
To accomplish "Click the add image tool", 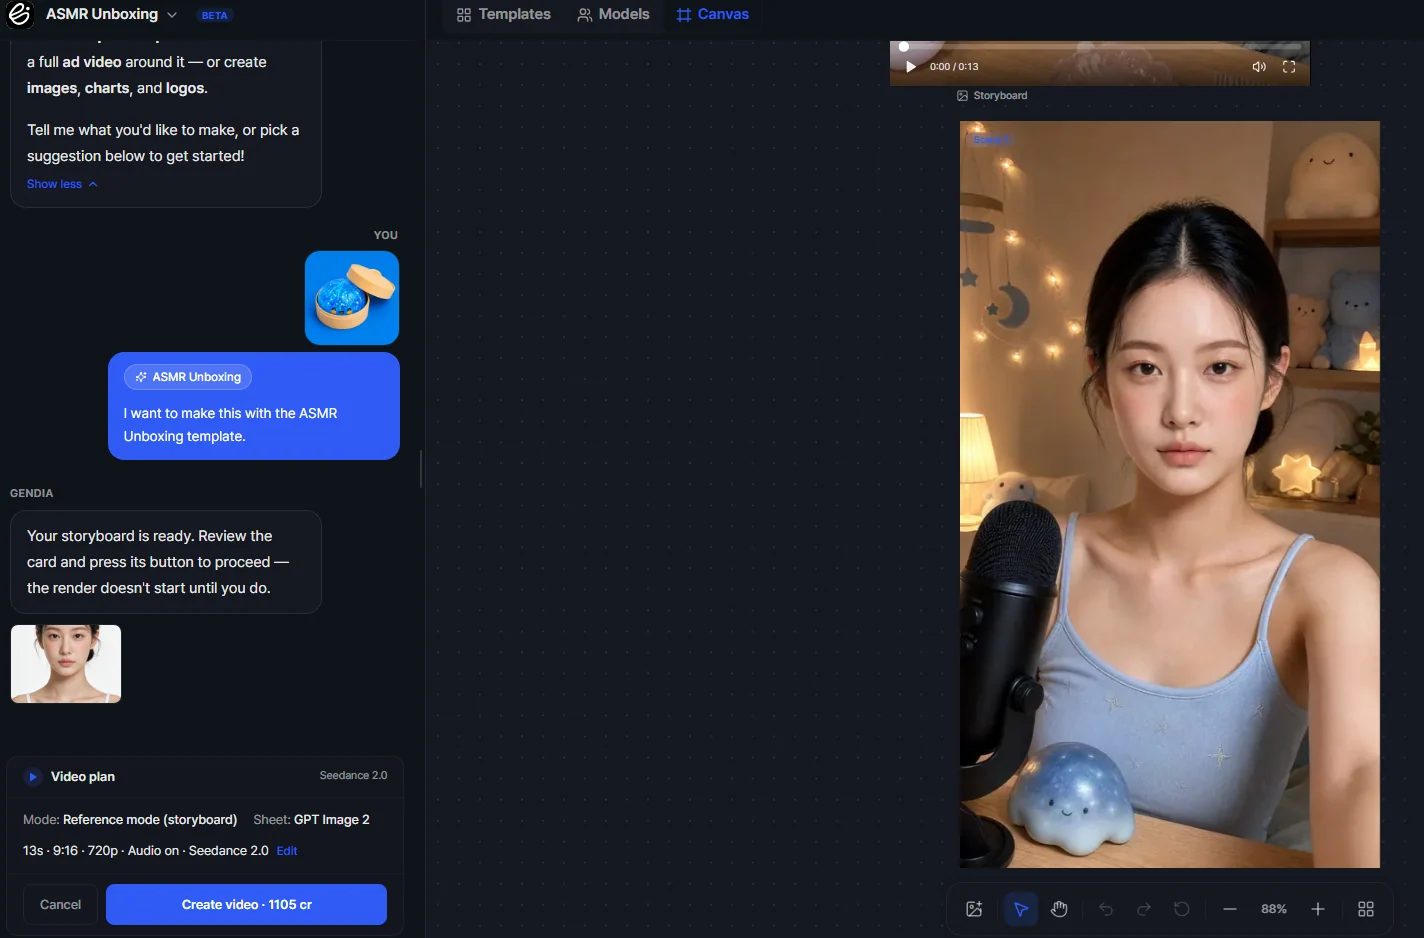I will pyautogui.click(x=974, y=909).
